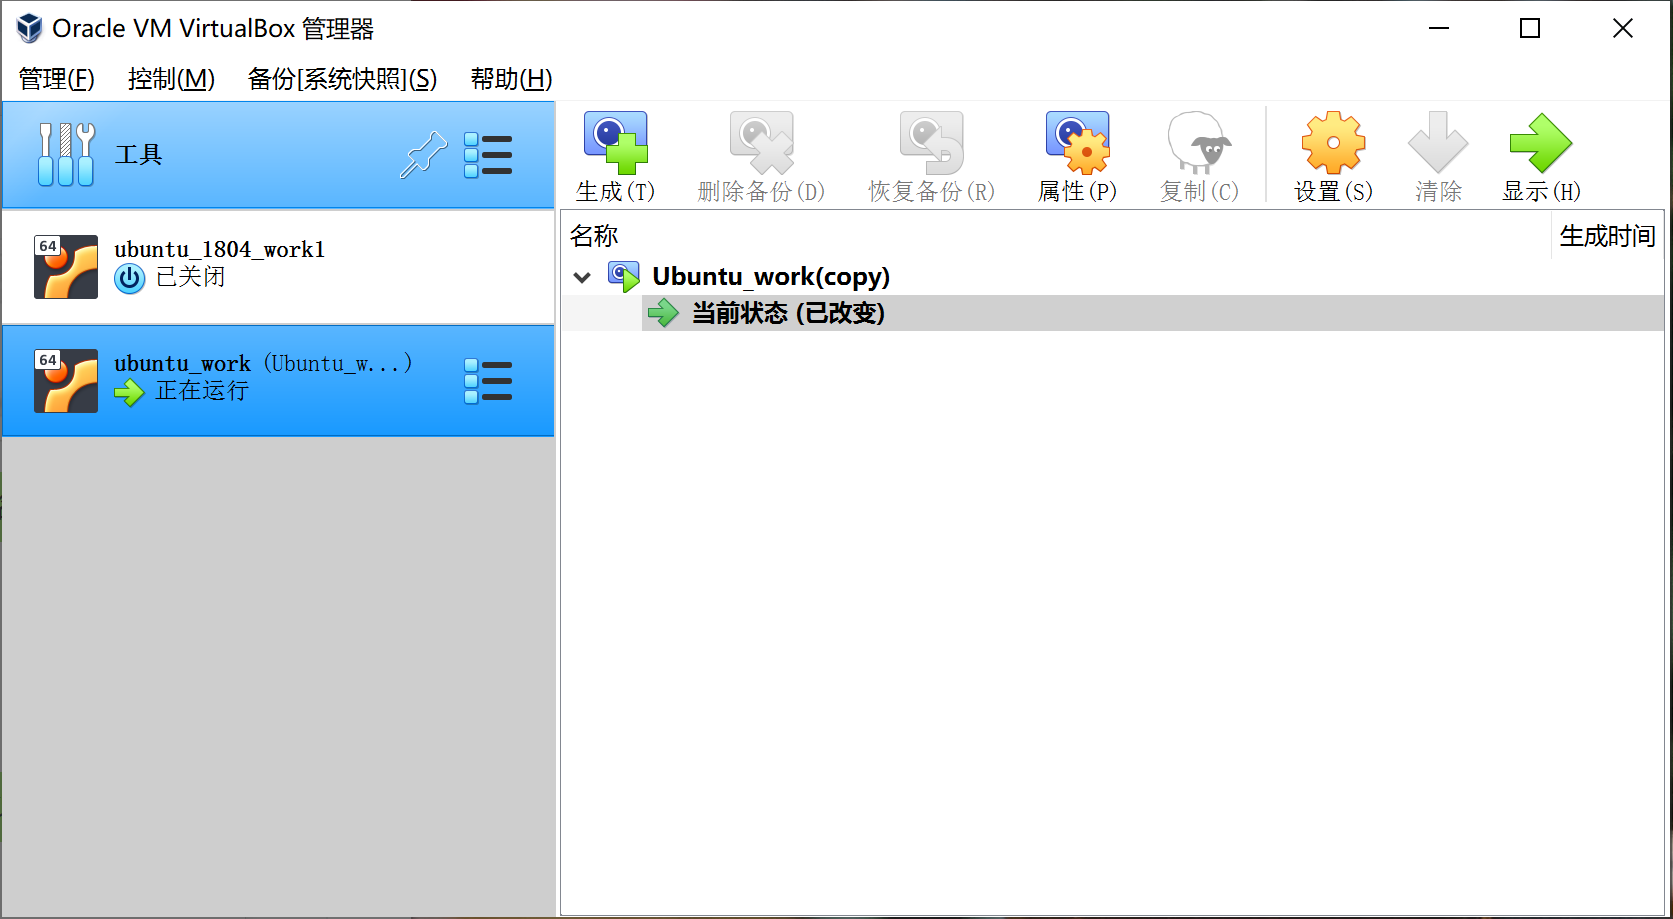Image resolution: width=1673 pixels, height=919 pixels.
Task: Select the Ubuntu_work(copy) snapshot entry
Action: [771, 277]
